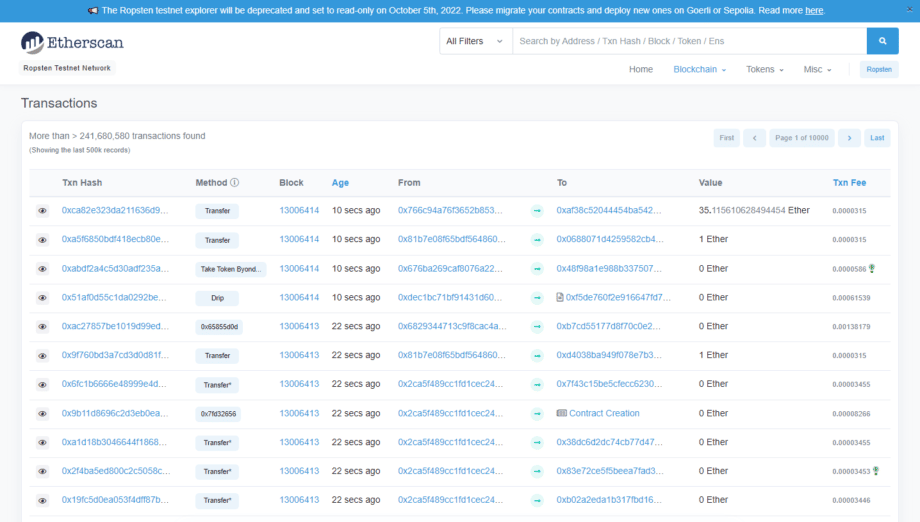
Task: Click the blue search magnifier button
Action: pyautogui.click(x=882, y=41)
